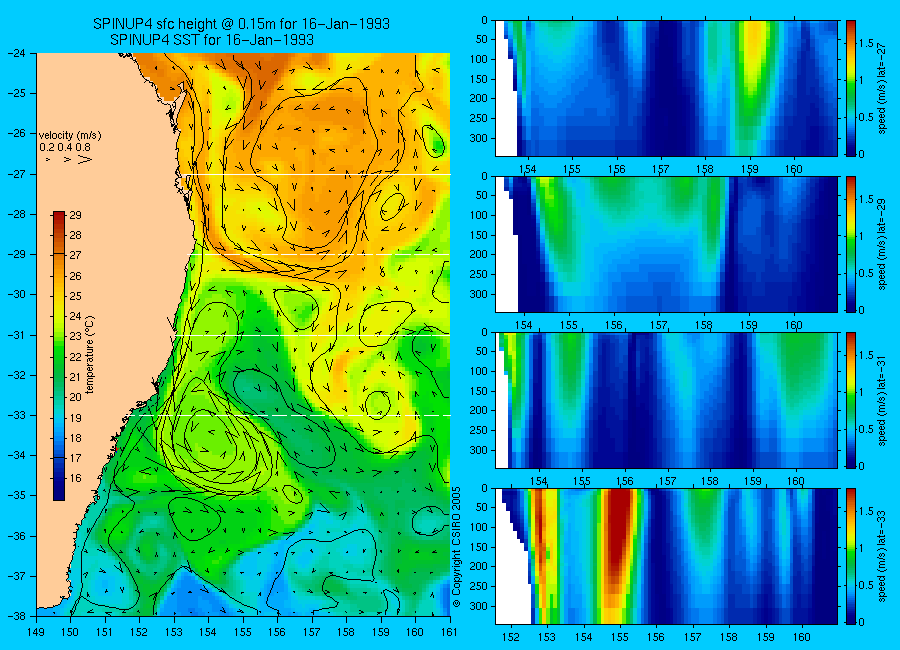Click the speed colorbar beside the lat=-33 section

pyautogui.click(x=850, y=556)
